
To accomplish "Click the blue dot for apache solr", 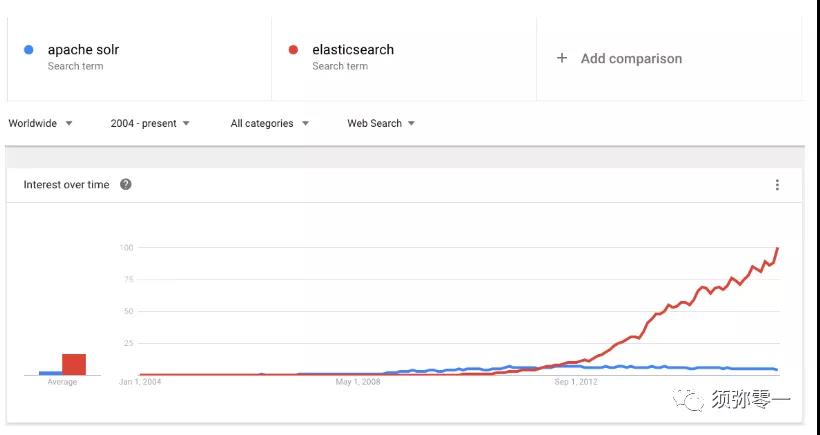I will coord(29,50).
